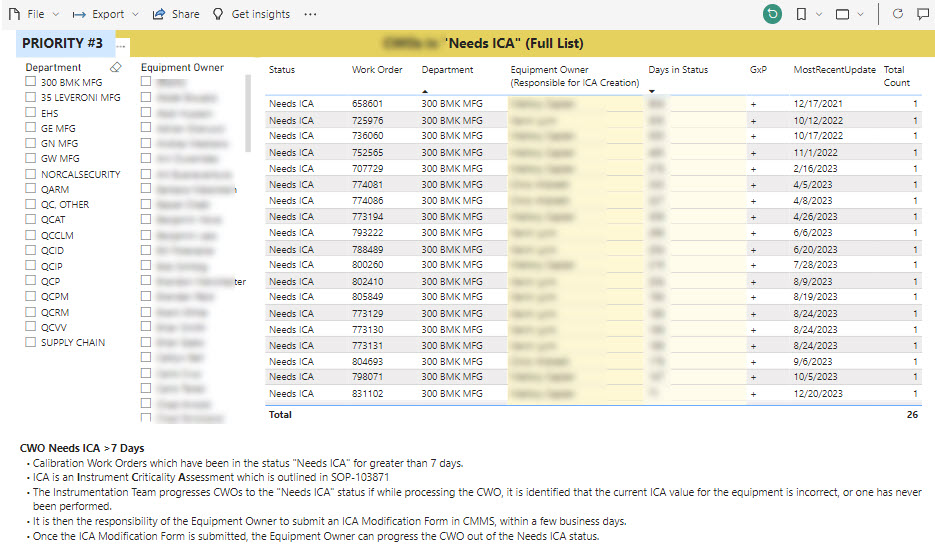
Task: Click the refresh visuals icon
Action: [x=897, y=14]
